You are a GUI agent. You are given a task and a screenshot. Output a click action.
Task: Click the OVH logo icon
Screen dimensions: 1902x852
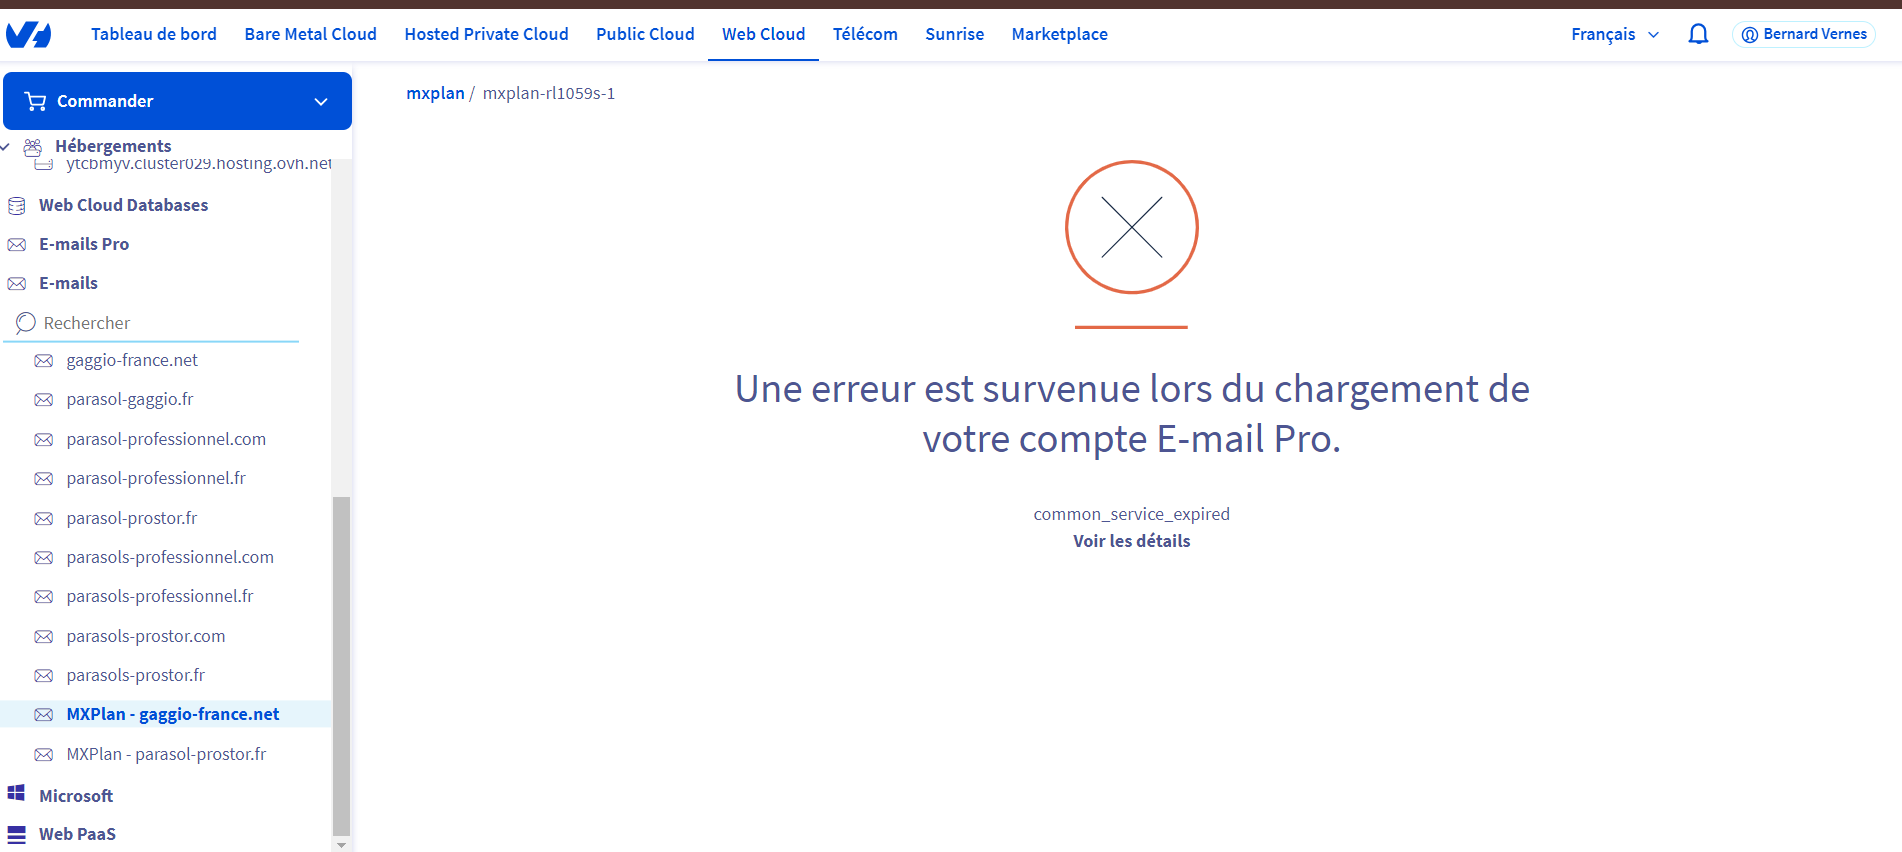tap(28, 35)
